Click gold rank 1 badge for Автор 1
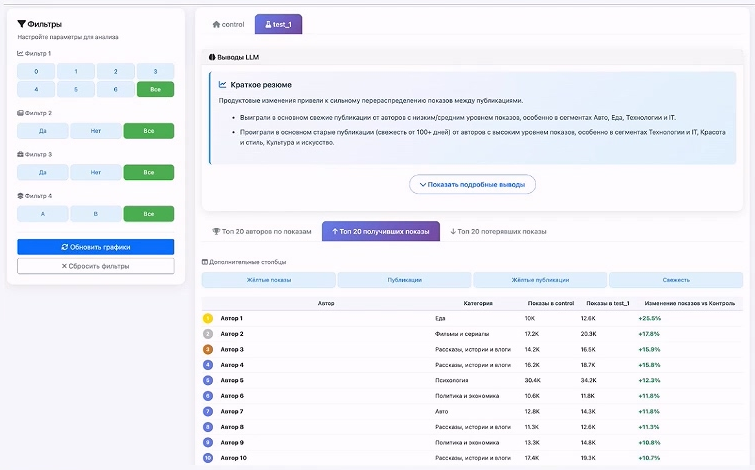 pyautogui.click(x=208, y=318)
